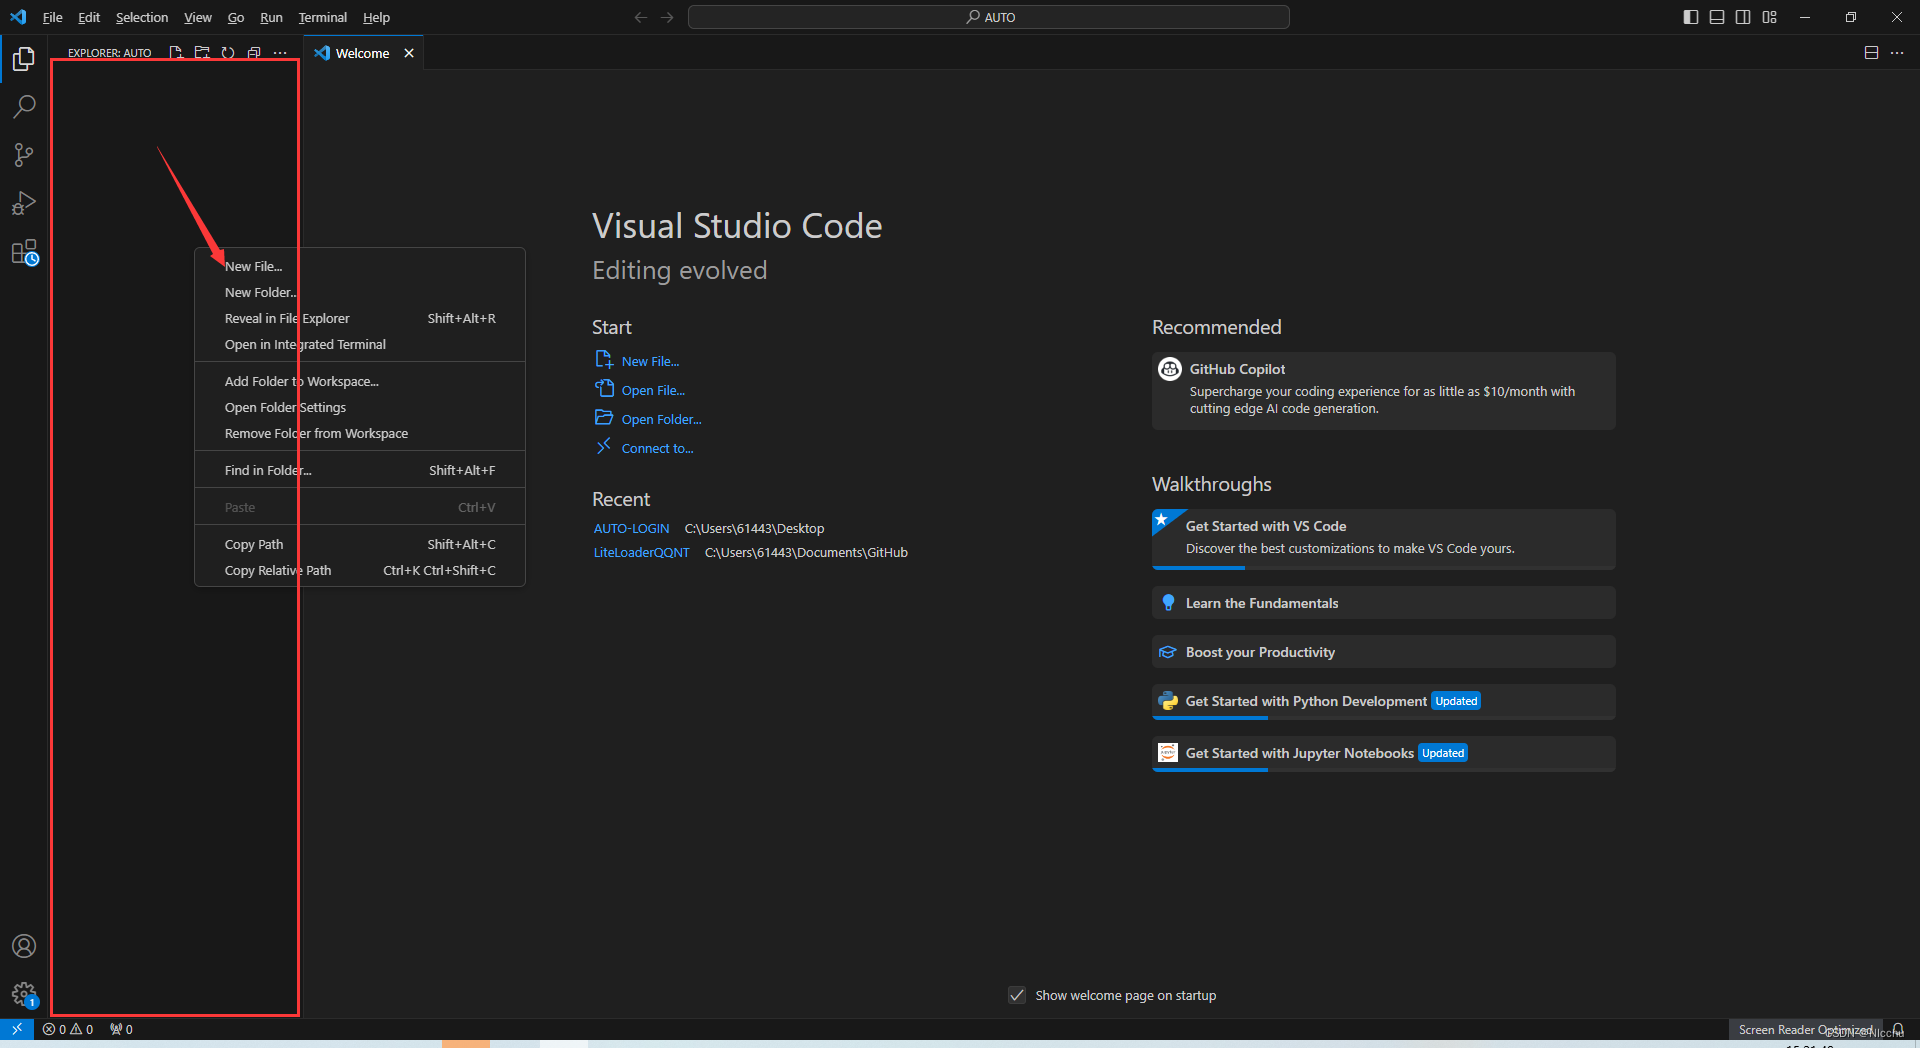Open recent folder LiteLoaderQQNT
This screenshot has height=1048, width=1920.
(x=641, y=552)
